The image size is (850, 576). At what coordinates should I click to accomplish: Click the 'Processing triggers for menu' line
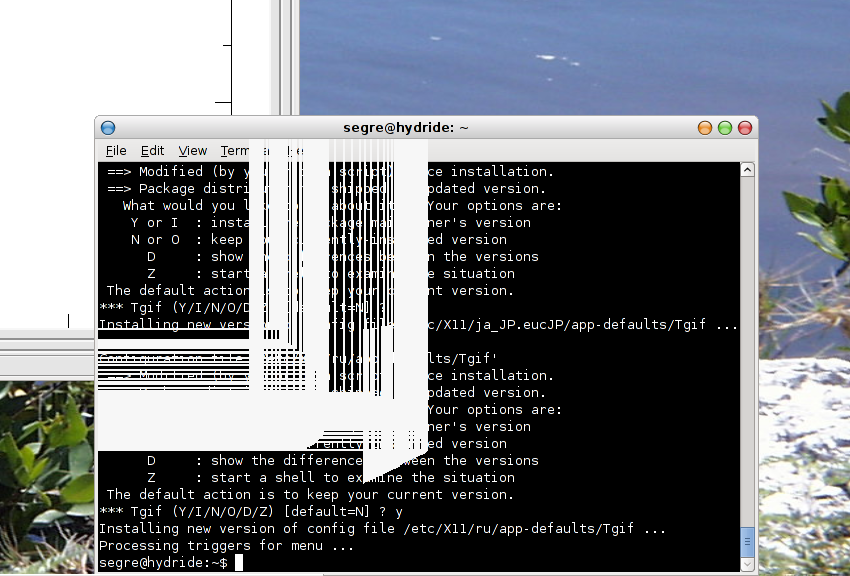[x=226, y=546]
